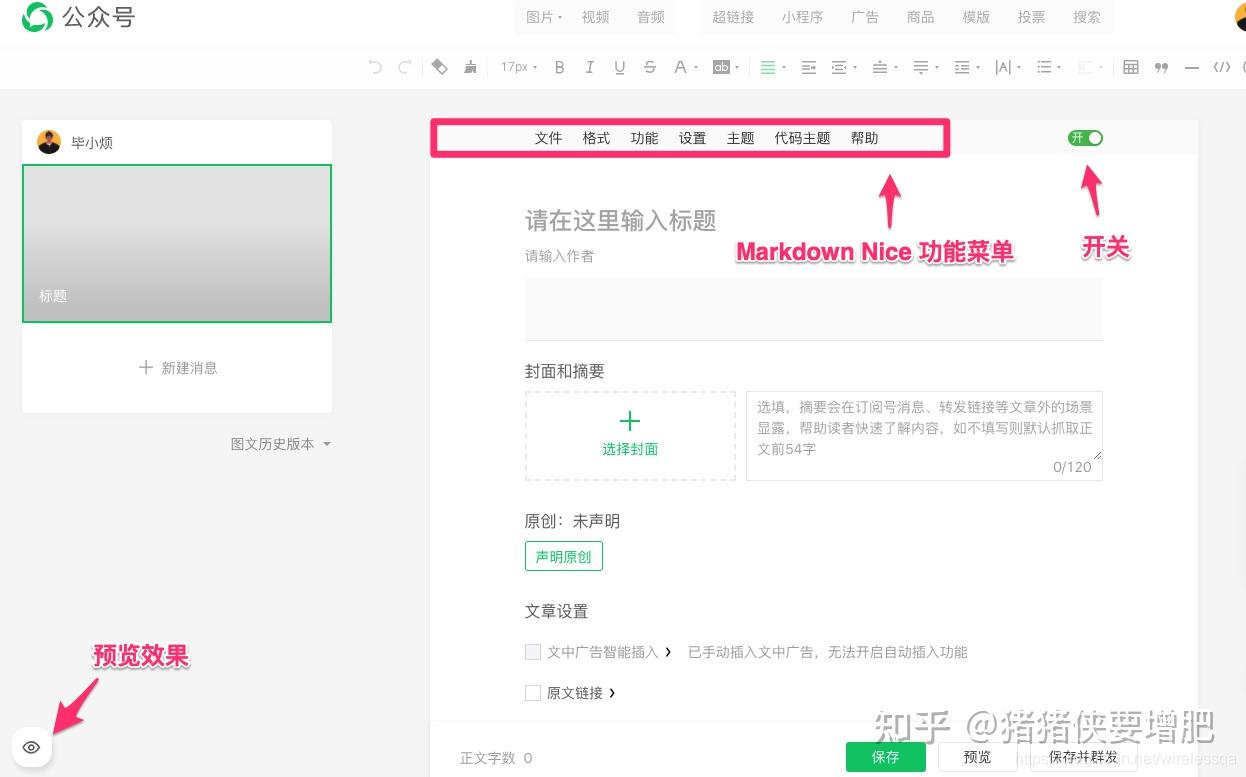1246x777 pixels.
Task: Open 模版 from the top bar
Action: tap(976, 17)
